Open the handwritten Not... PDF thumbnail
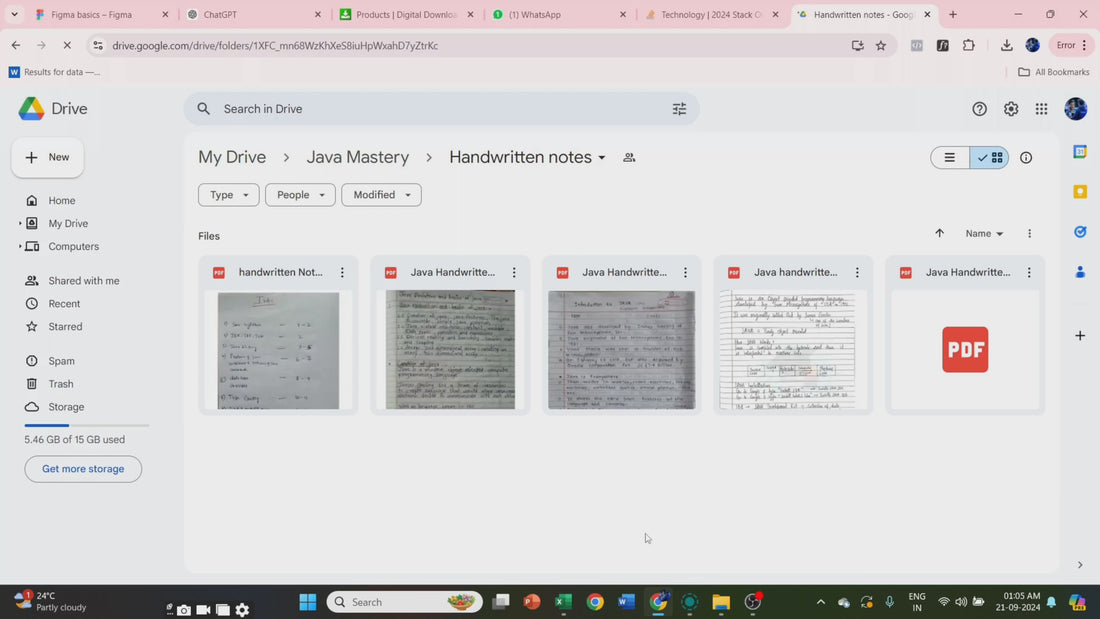The height and width of the screenshot is (619, 1100). 278,350
